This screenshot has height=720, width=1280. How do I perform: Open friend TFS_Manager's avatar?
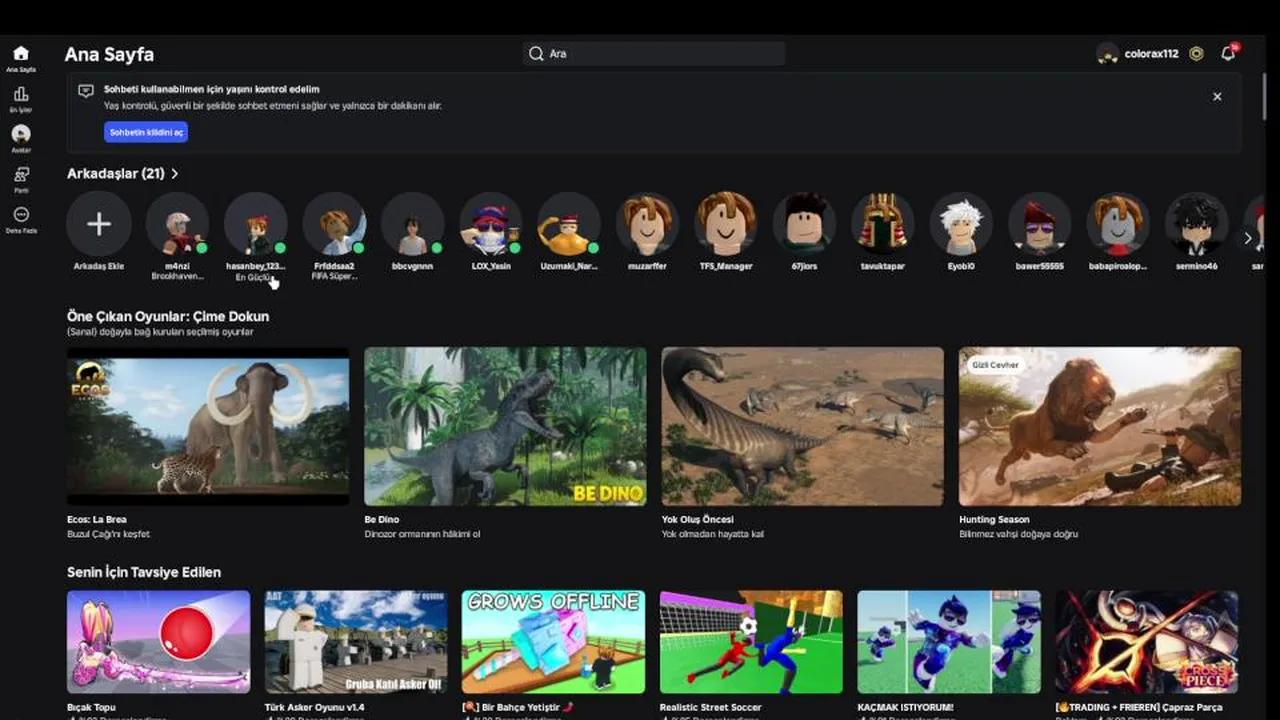(x=726, y=224)
